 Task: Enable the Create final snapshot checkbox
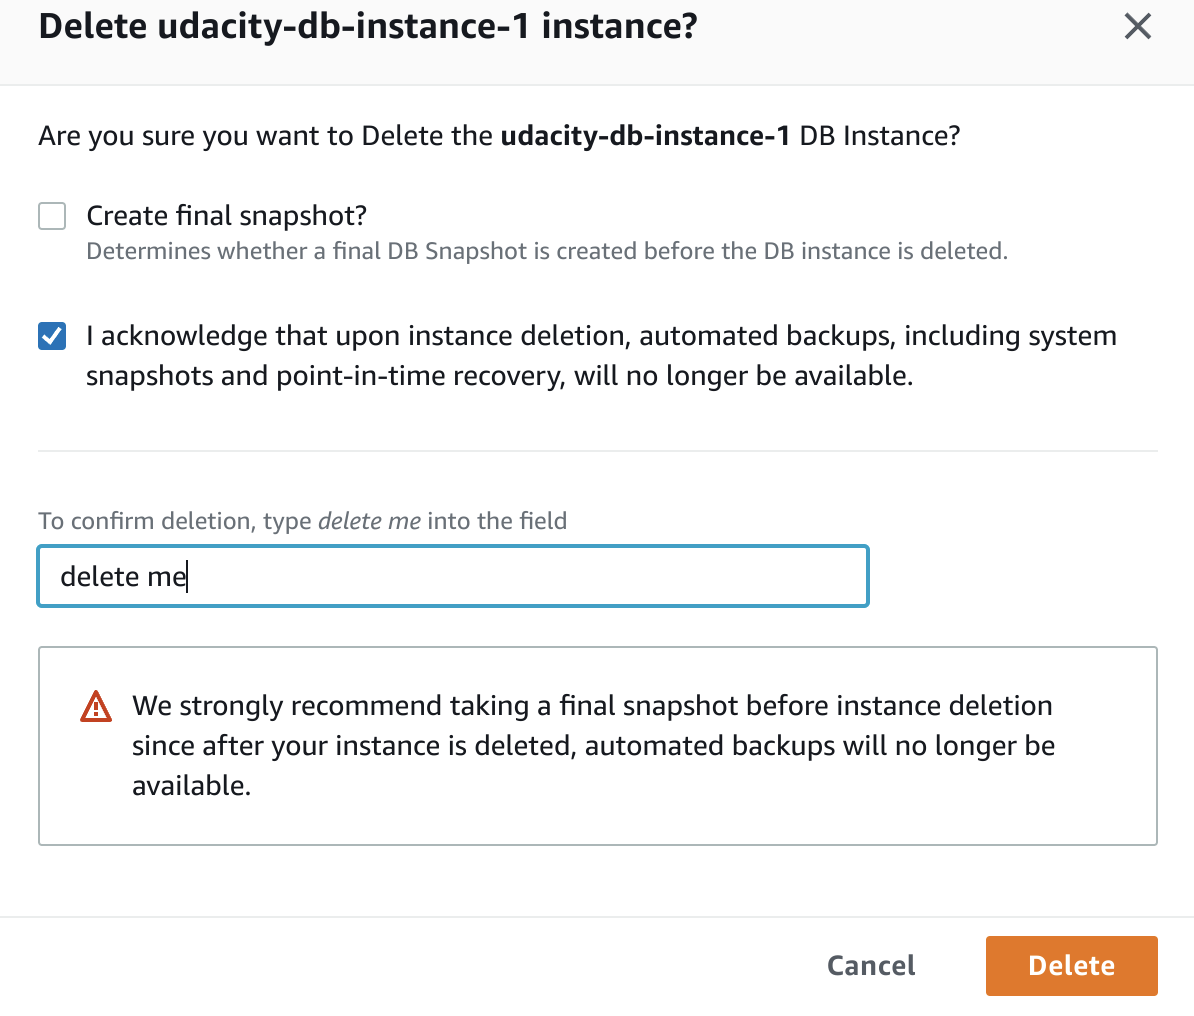(52, 216)
